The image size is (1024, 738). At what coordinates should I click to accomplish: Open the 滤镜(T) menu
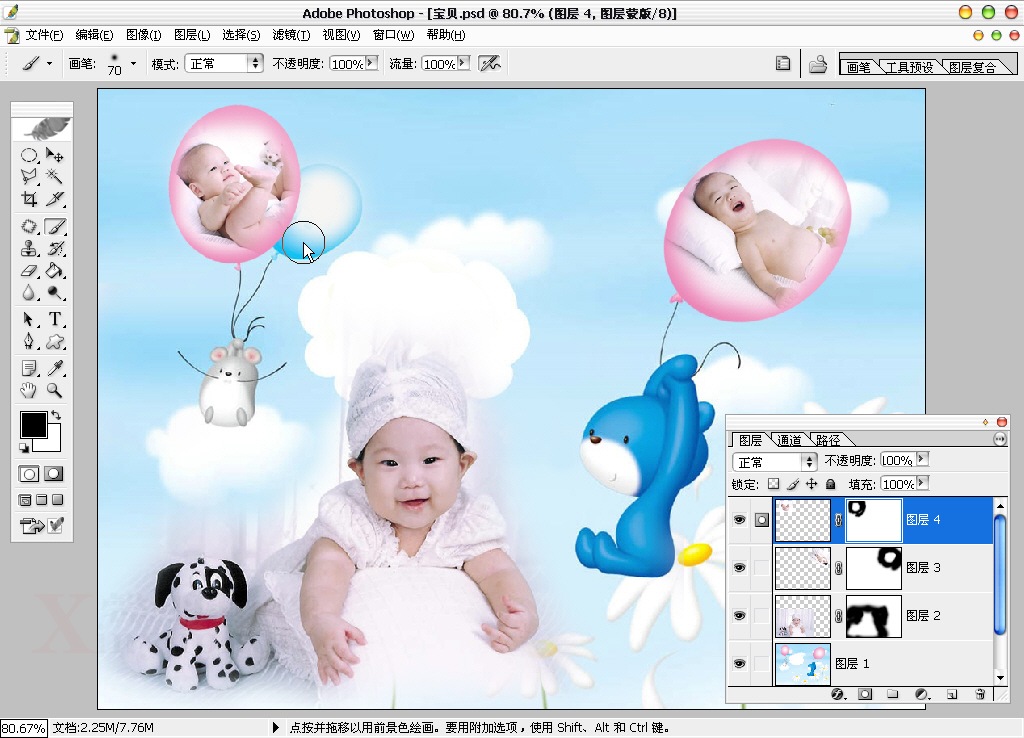click(x=291, y=35)
